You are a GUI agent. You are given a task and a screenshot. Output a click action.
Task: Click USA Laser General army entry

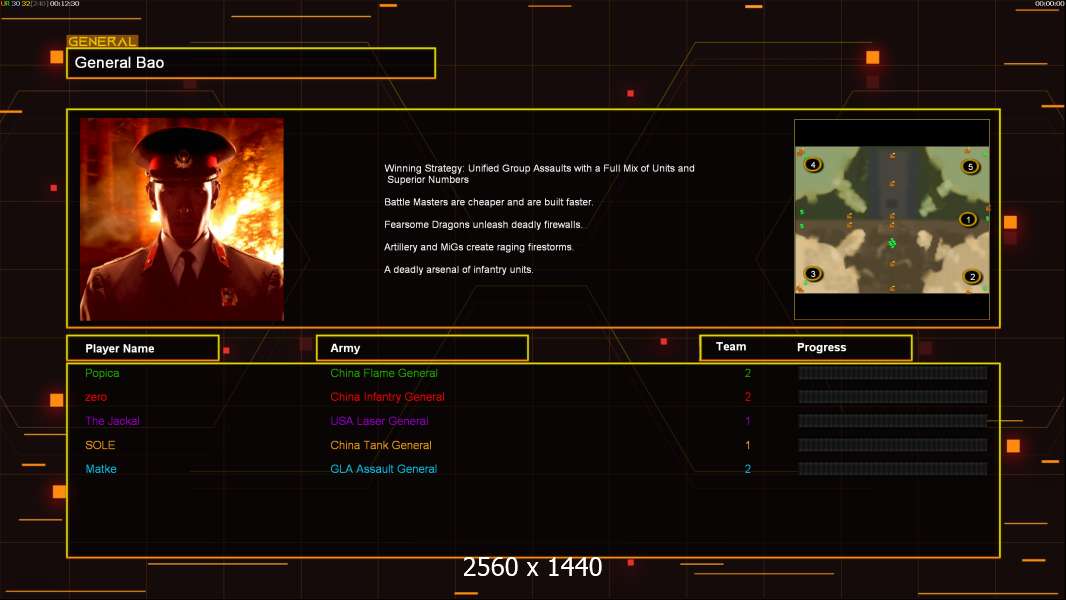(x=379, y=421)
